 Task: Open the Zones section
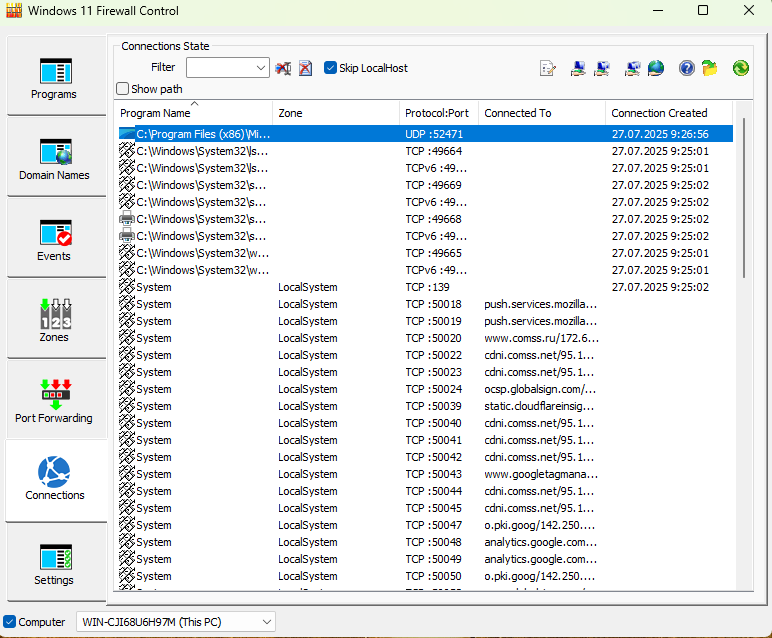click(54, 320)
